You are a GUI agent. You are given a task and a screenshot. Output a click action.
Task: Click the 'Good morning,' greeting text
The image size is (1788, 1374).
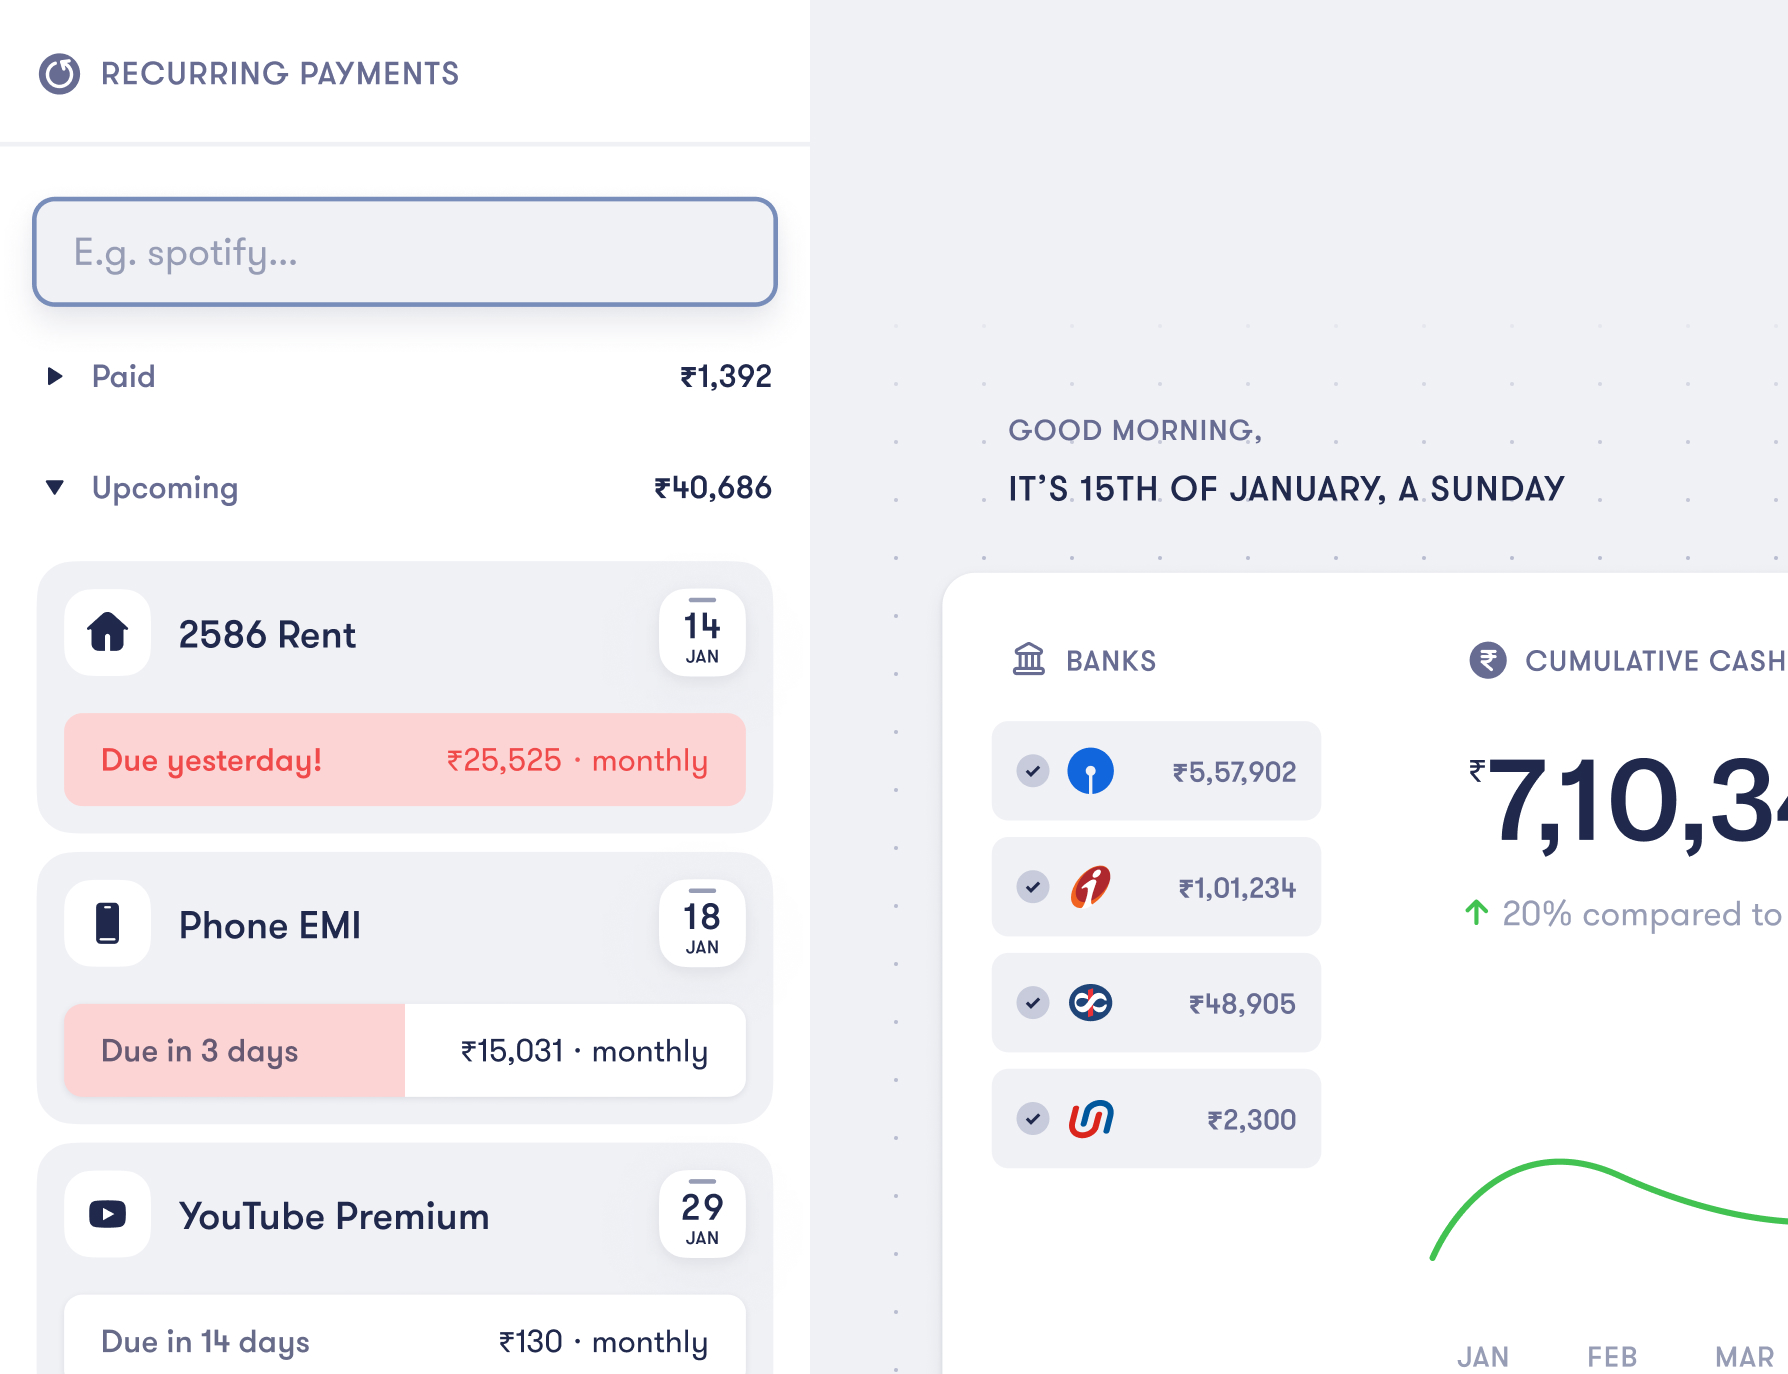[x=1135, y=430]
